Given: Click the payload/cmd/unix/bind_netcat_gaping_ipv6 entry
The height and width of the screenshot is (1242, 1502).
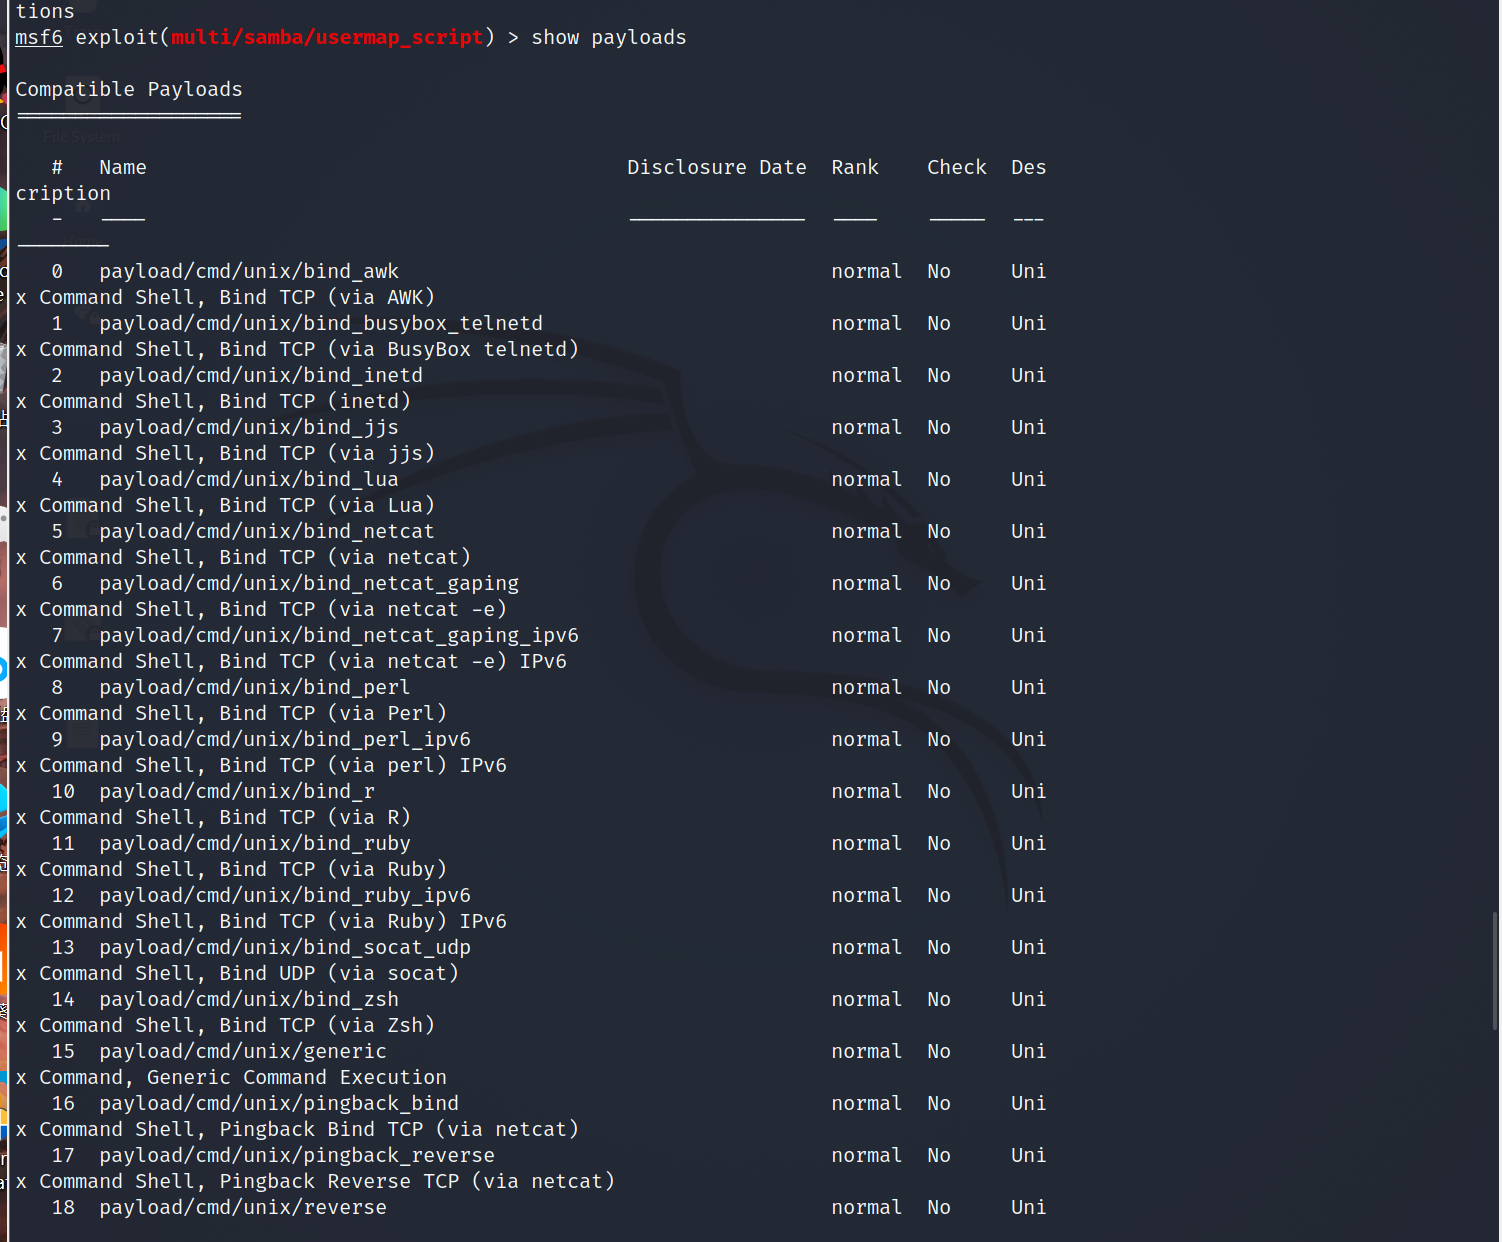Looking at the screenshot, I should pos(339,635).
